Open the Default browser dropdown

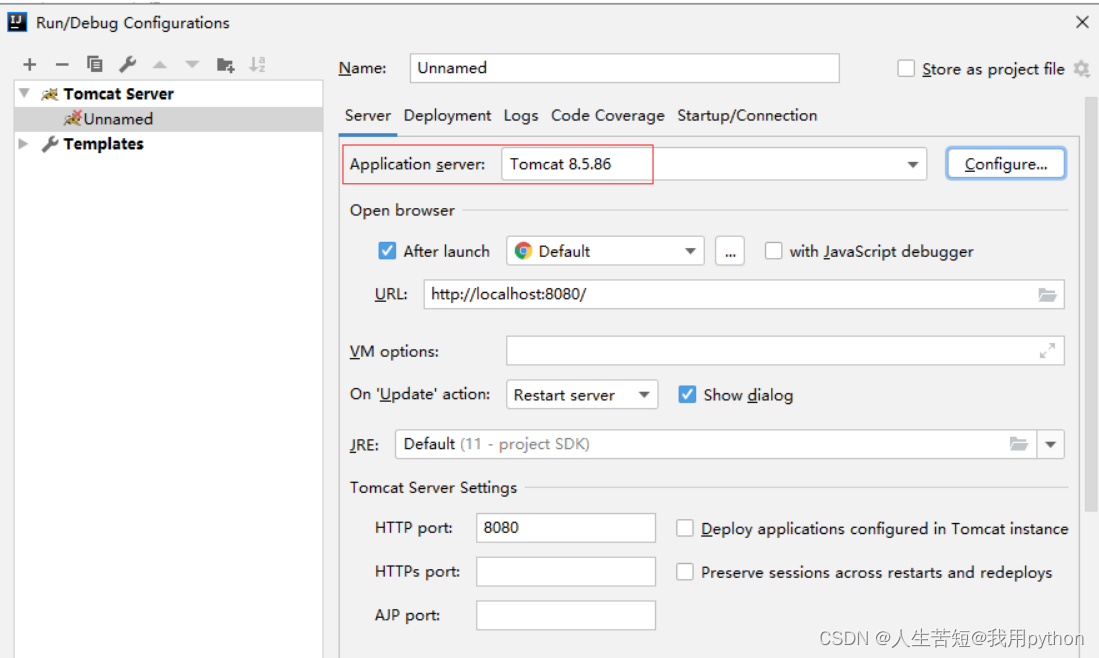(690, 251)
